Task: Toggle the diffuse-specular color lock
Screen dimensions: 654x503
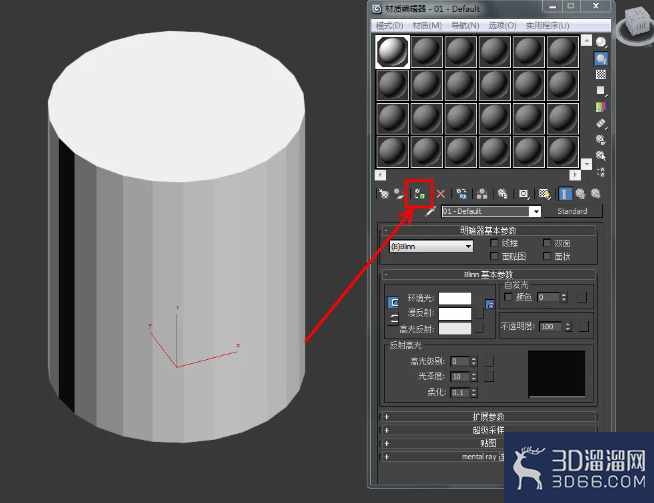Action: (393, 319)
